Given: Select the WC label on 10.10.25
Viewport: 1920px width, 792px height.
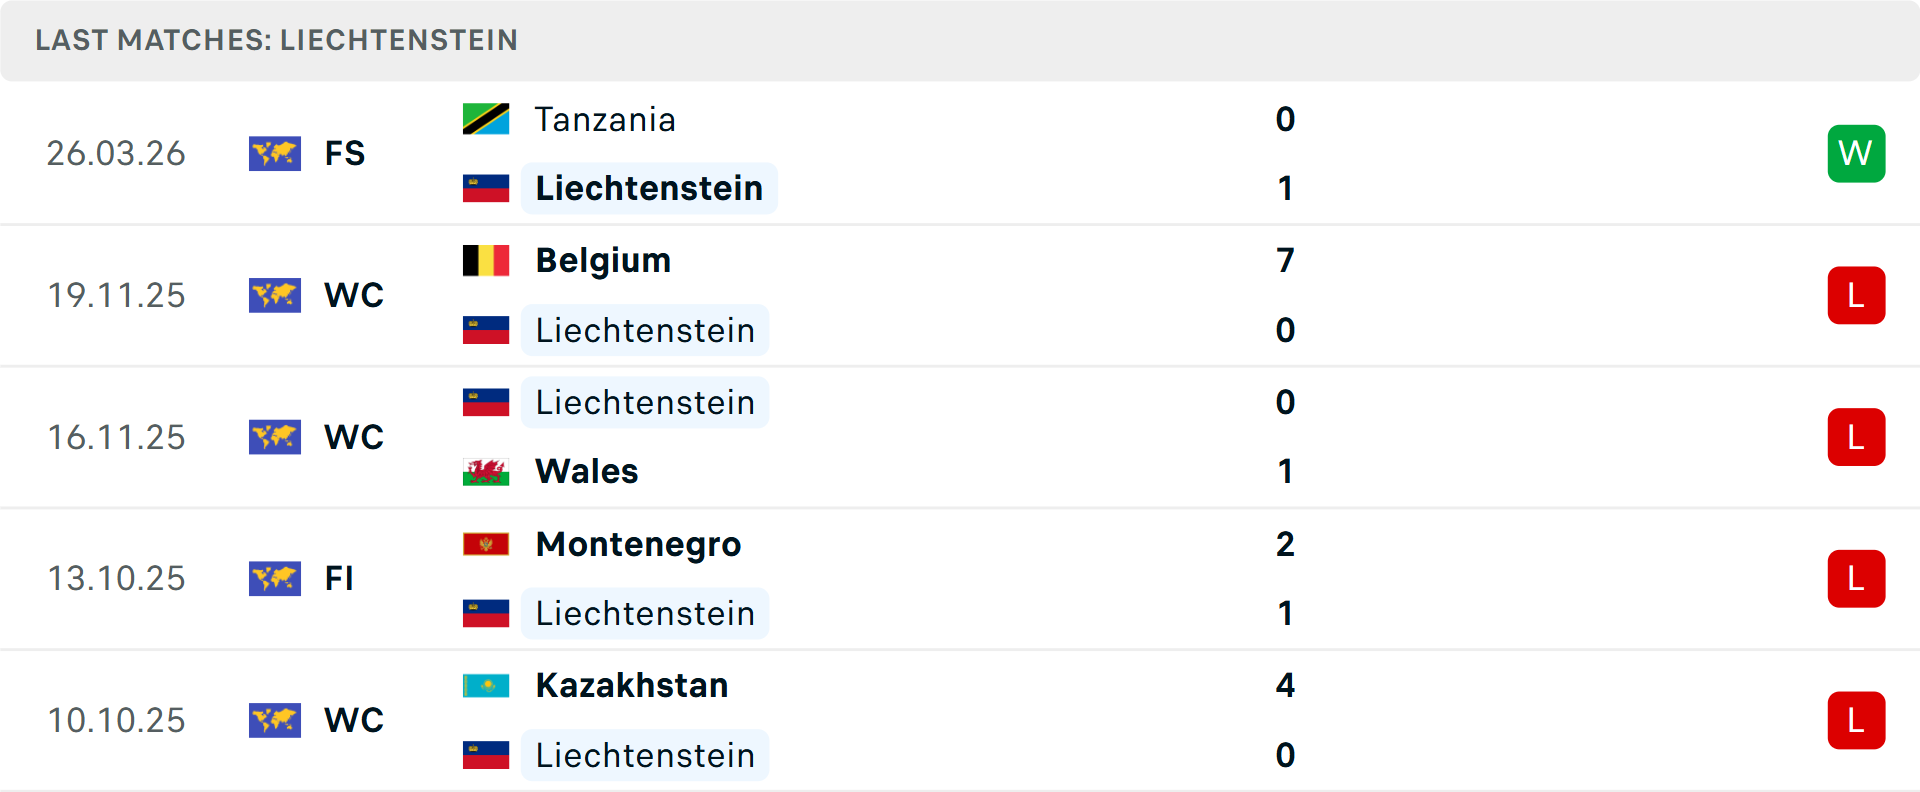Looking at the screenshot, I should point(353,720).
